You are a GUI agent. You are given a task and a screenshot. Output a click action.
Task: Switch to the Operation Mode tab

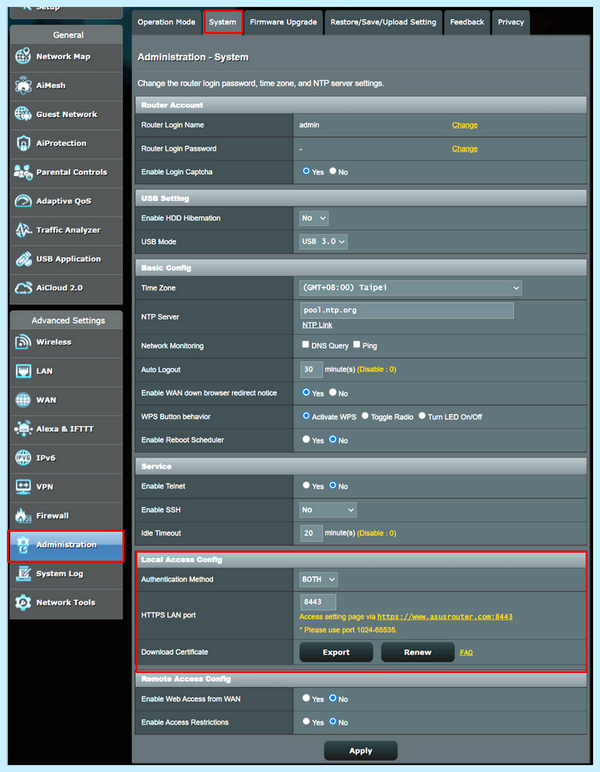(166, 22)
